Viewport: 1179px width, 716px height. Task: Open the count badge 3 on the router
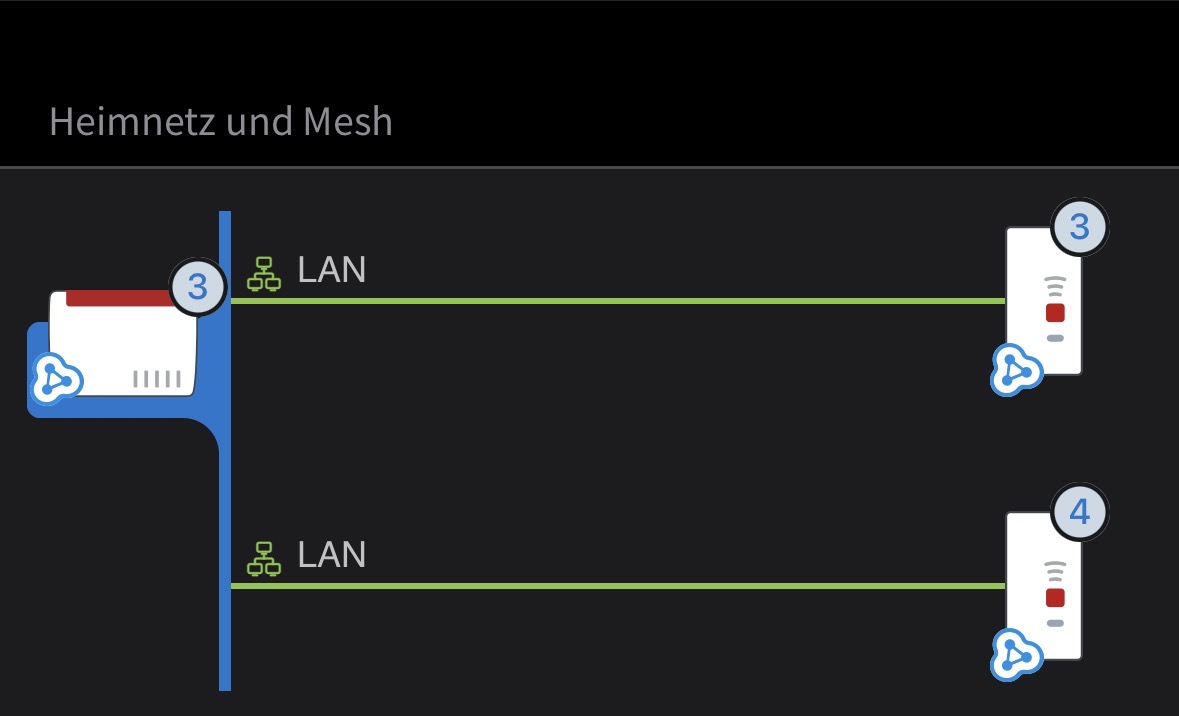point(198,287)
